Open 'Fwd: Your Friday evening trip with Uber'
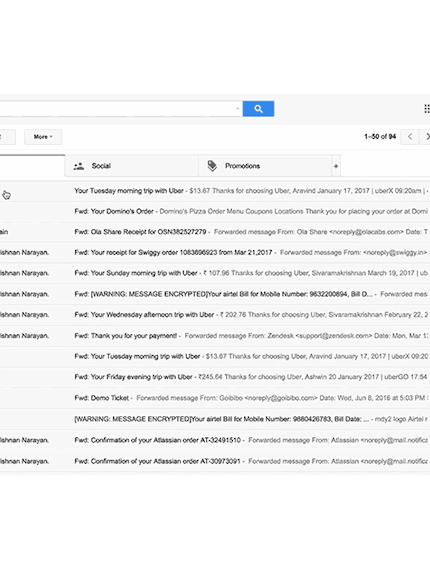430x570 pixels. tap(215, 377)
